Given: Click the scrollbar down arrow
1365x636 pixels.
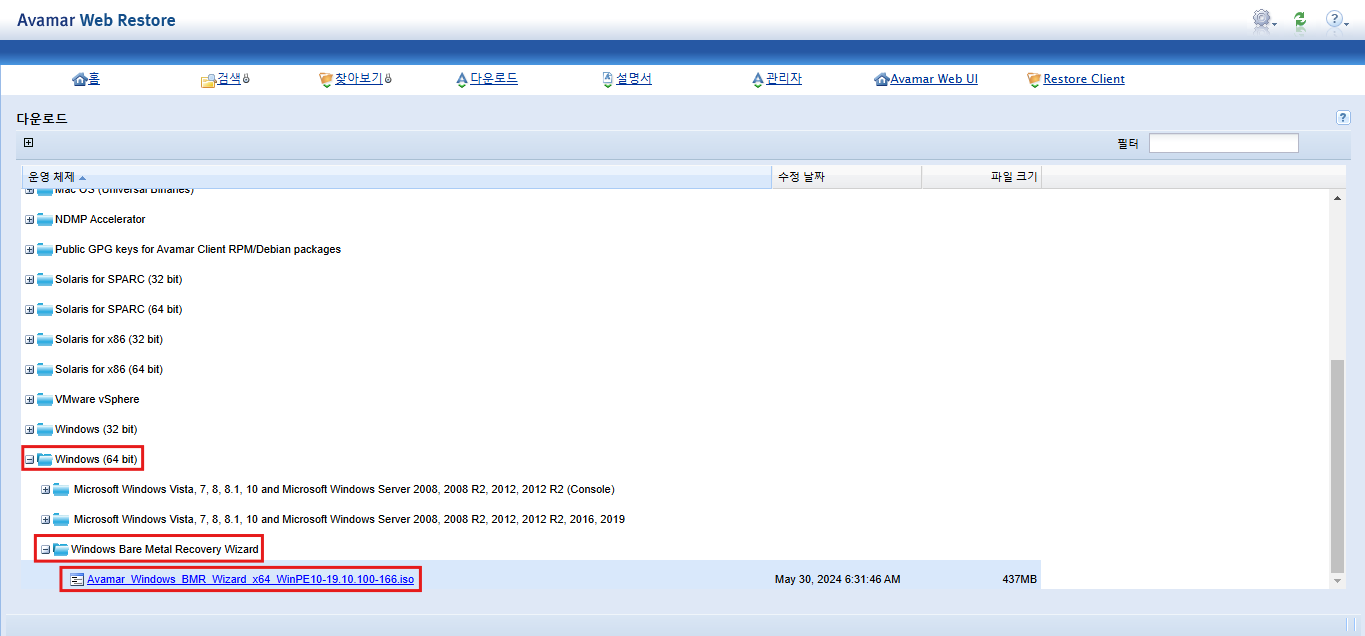Looking at the screenshot, I should (x=1338, y=581).
